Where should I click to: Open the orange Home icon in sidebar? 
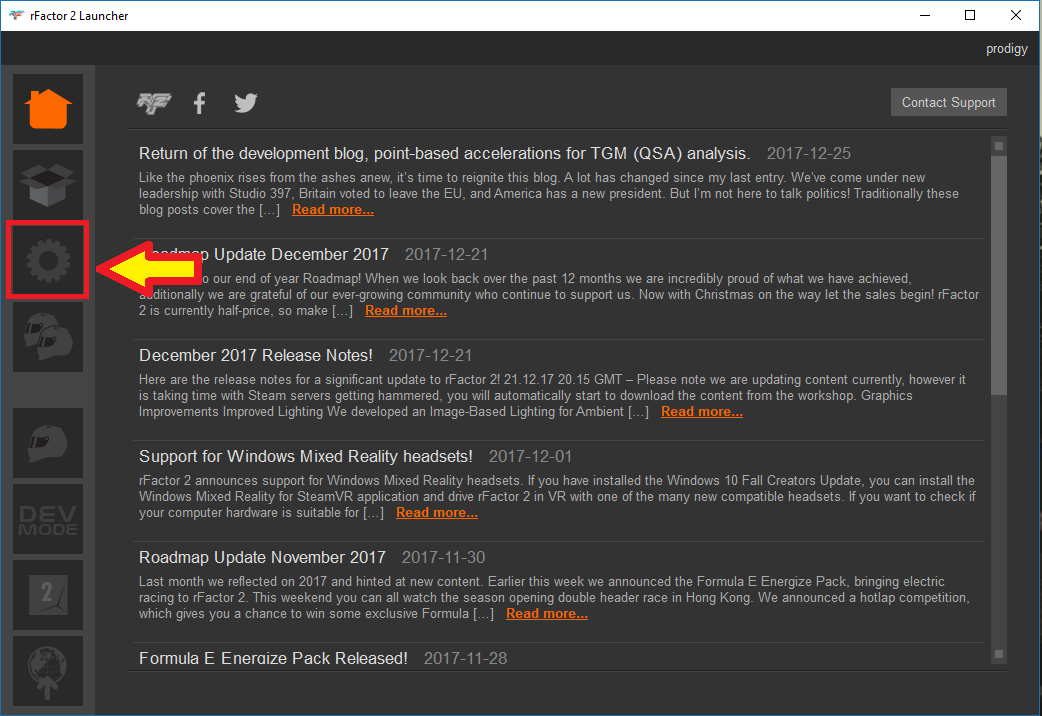(48, 109)
